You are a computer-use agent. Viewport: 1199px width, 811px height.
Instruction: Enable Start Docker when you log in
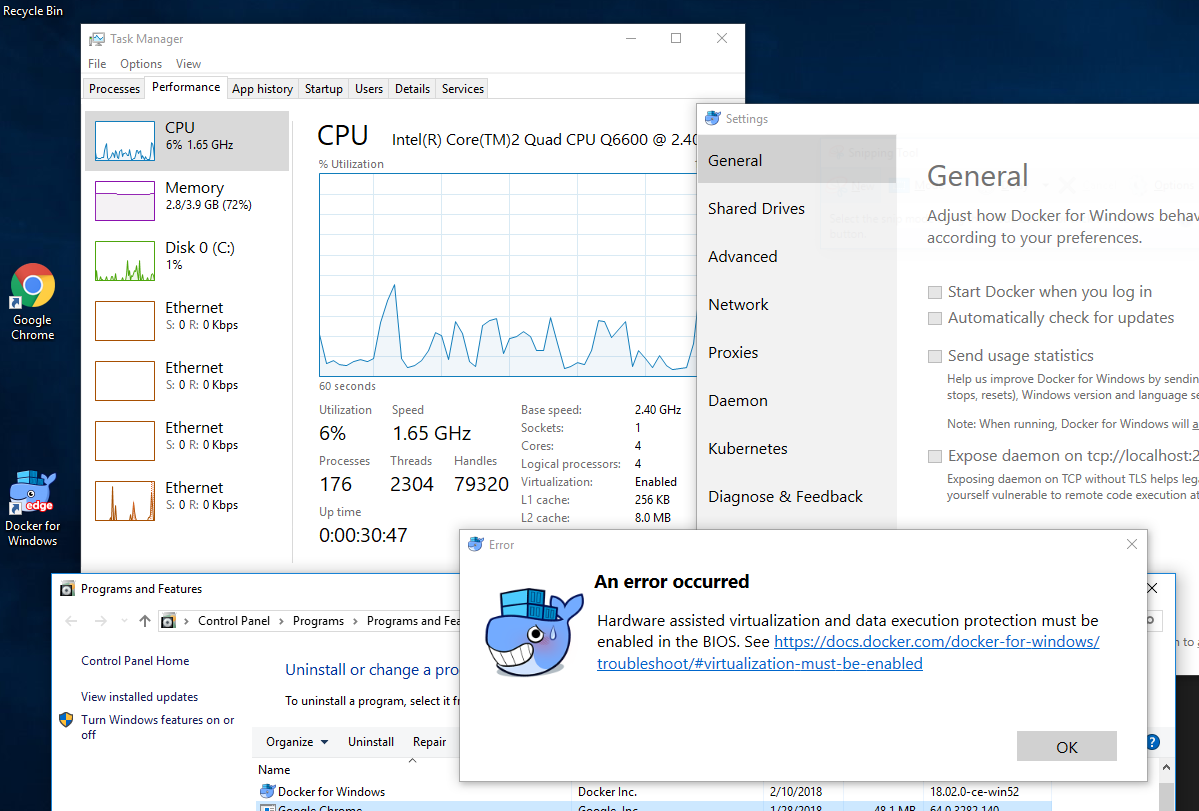pos(934,292)
